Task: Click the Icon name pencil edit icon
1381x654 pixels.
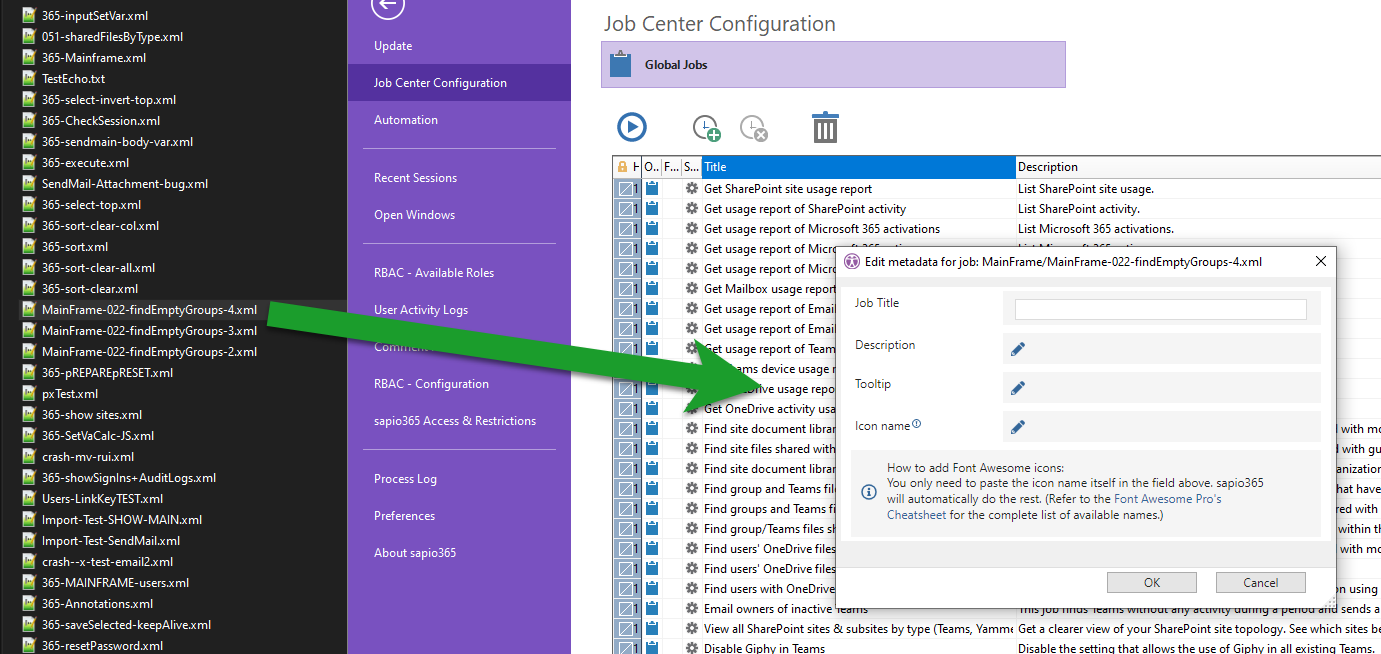Action: [x=1018, y=427]
